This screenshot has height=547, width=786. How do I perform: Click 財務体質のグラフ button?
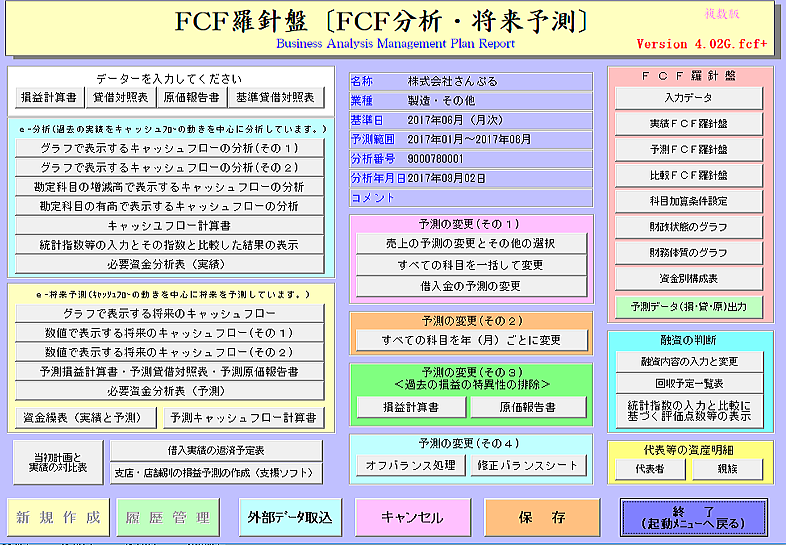pos(688,252)
